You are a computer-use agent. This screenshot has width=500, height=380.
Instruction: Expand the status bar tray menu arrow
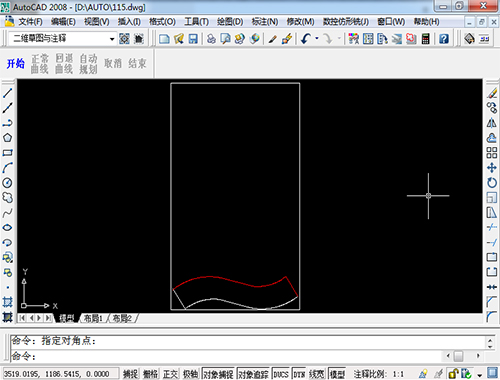tap(480, 375)
